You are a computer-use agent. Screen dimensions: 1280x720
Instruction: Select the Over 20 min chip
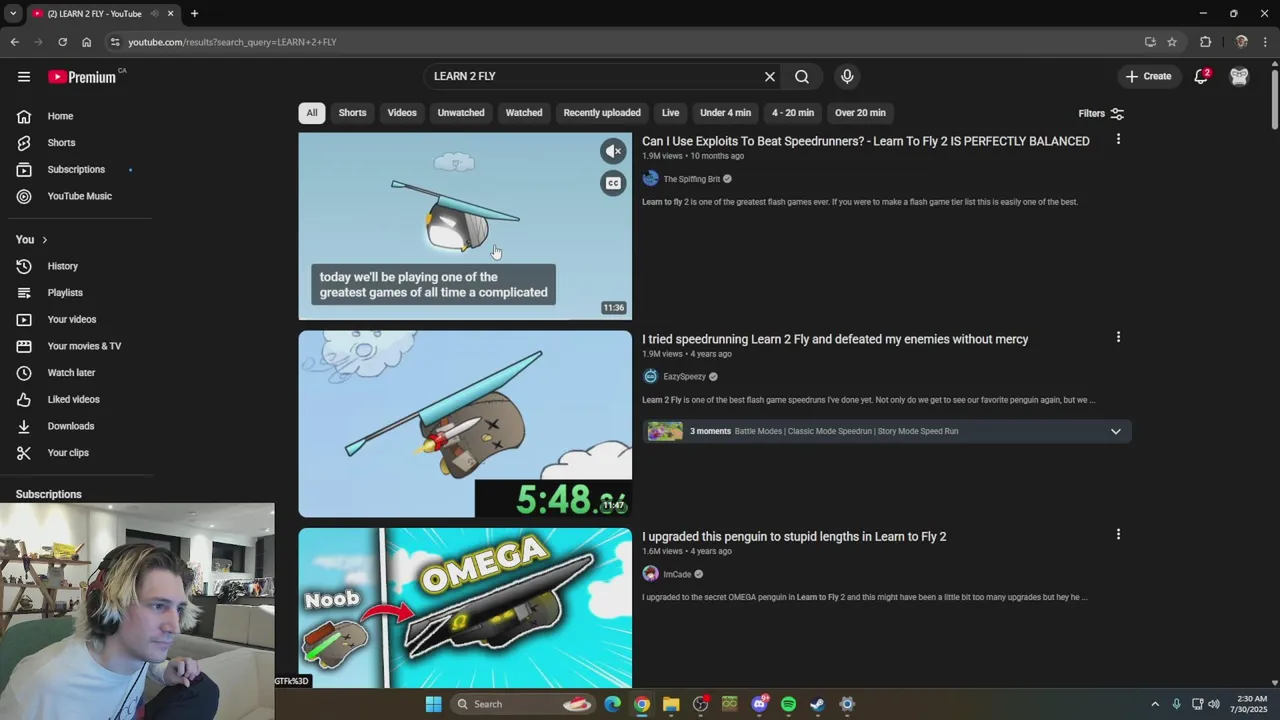click(x=860, y=113)
